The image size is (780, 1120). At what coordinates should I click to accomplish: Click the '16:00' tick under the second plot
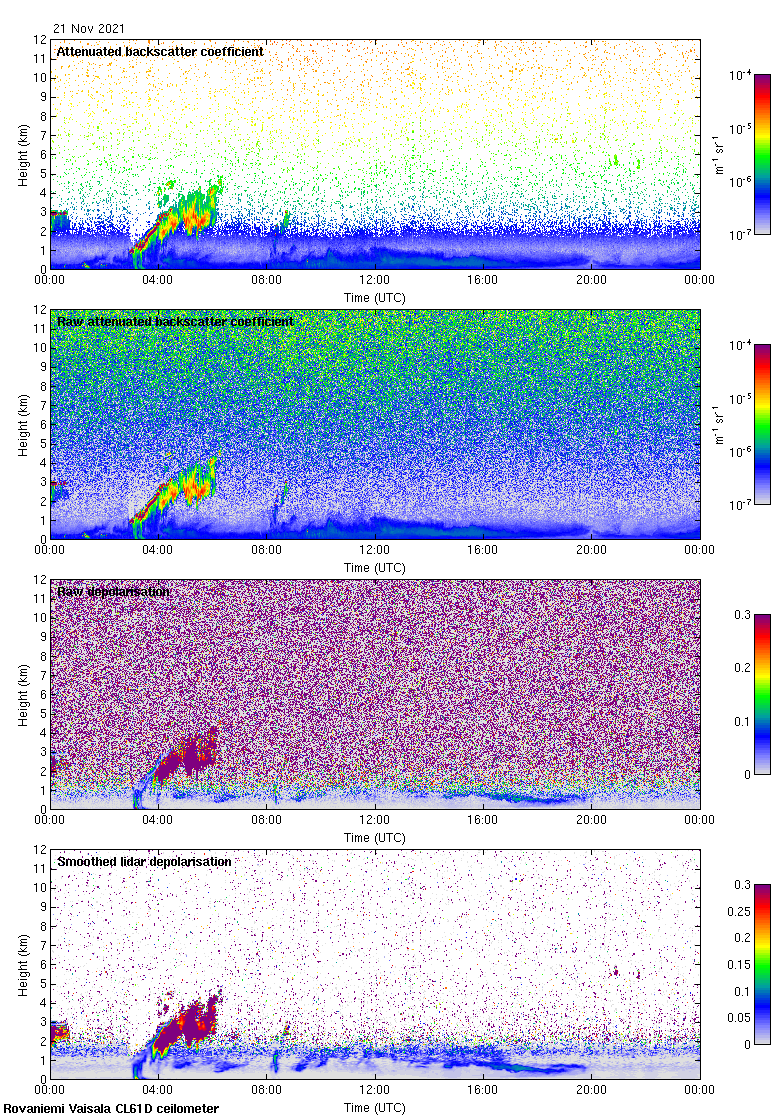[483, 550]
